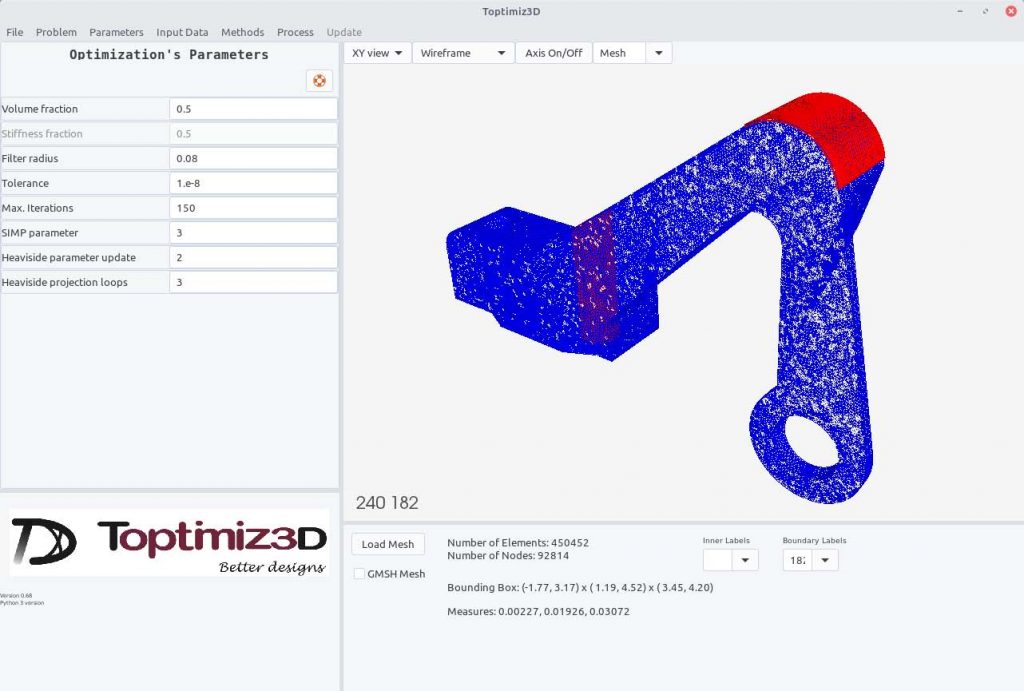Click the 'Number of Elements: 450452' text

pos(518,543)
